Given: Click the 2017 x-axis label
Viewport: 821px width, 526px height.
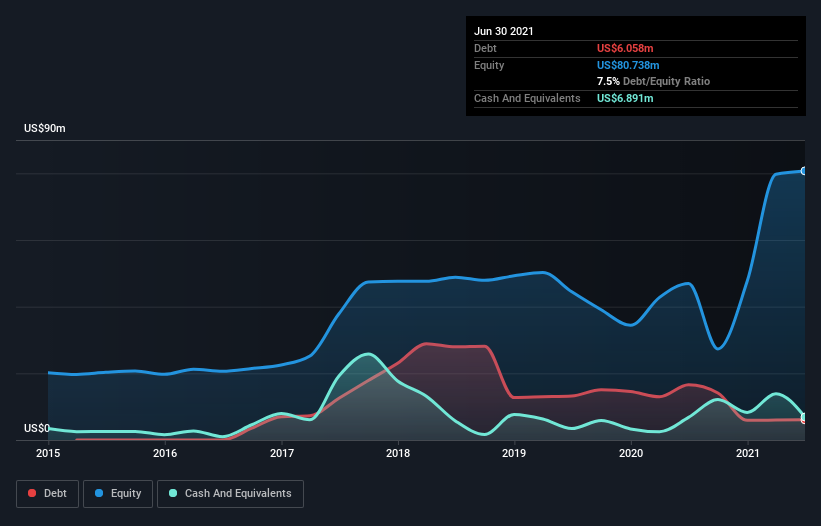Looking at the screenshot, I should 282,453.
